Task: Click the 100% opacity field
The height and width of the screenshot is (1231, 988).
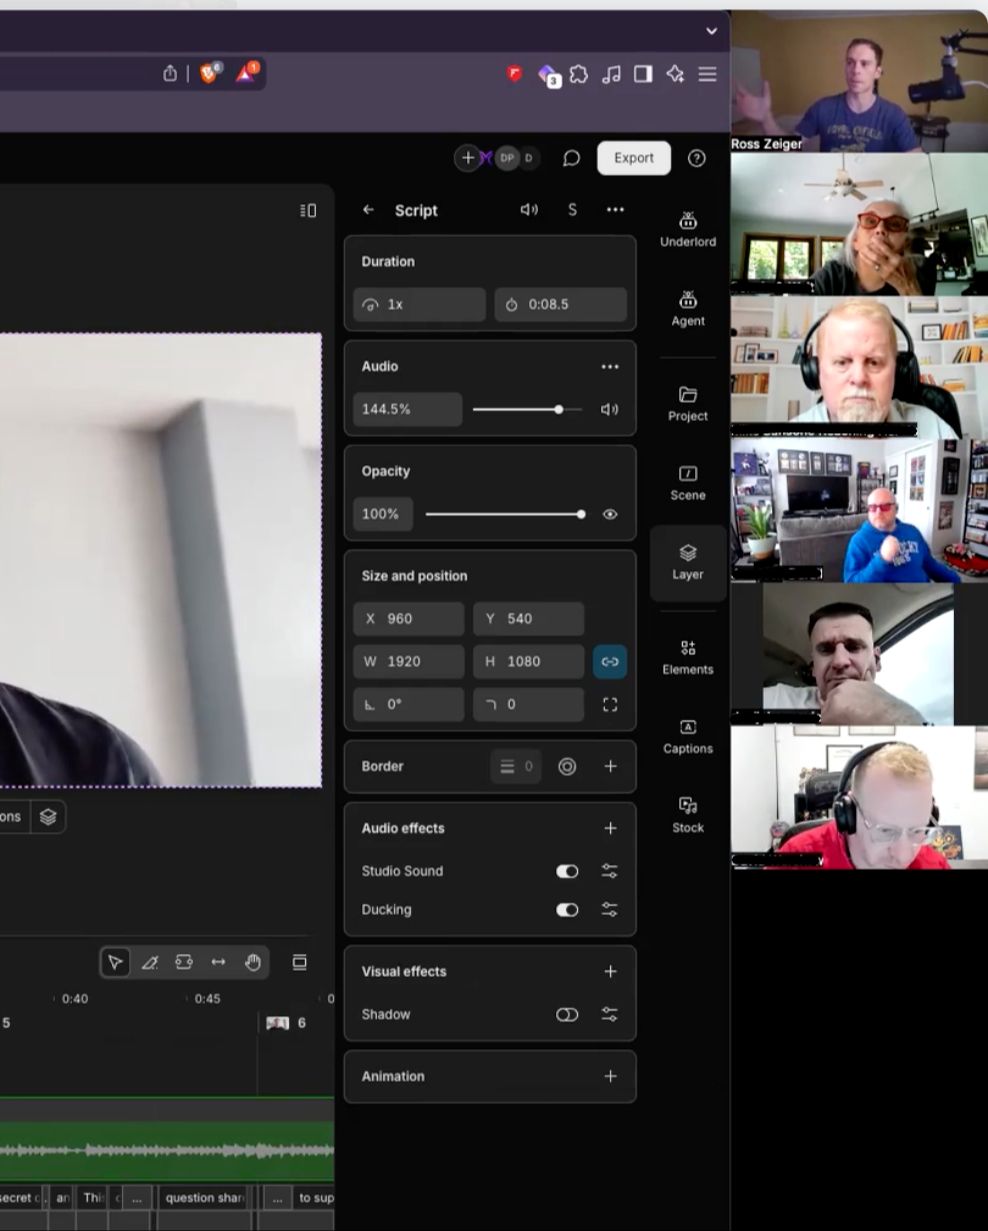Action: [383, 514]
